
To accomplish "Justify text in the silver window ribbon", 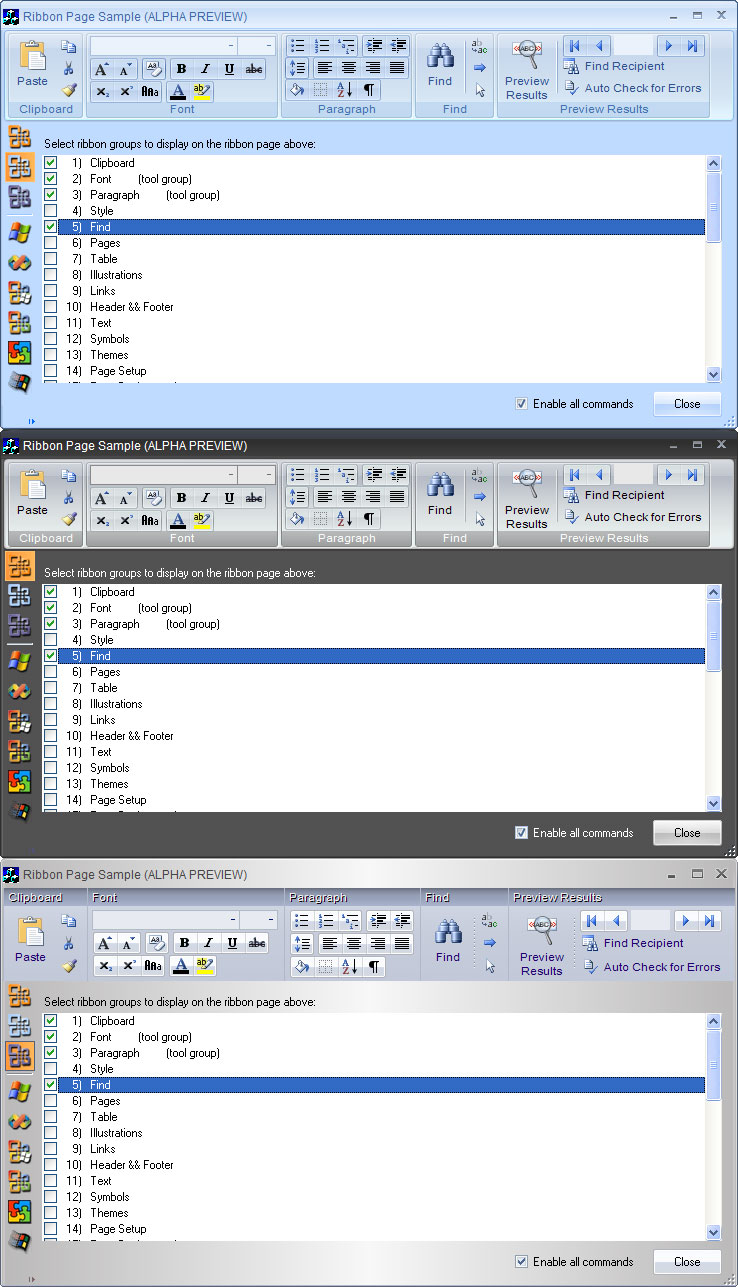I will click(x=402, y=943).
